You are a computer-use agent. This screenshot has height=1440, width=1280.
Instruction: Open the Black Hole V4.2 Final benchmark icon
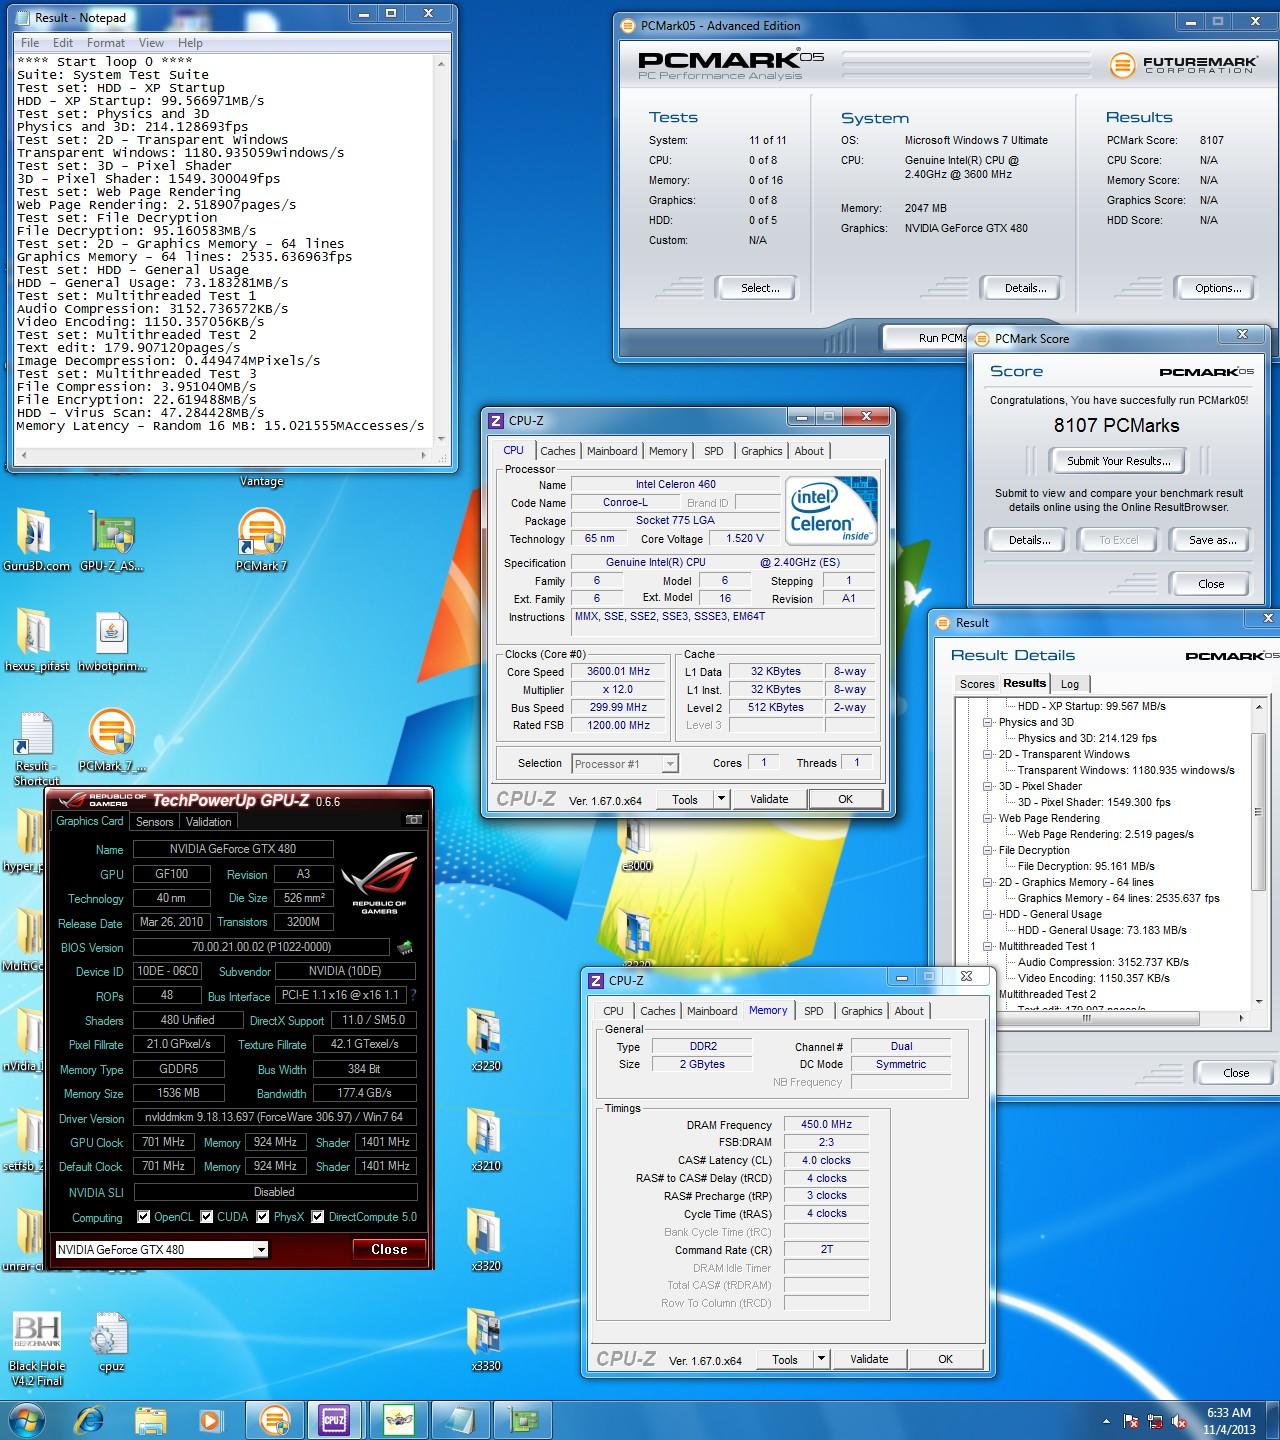[x=37, y=1350]
